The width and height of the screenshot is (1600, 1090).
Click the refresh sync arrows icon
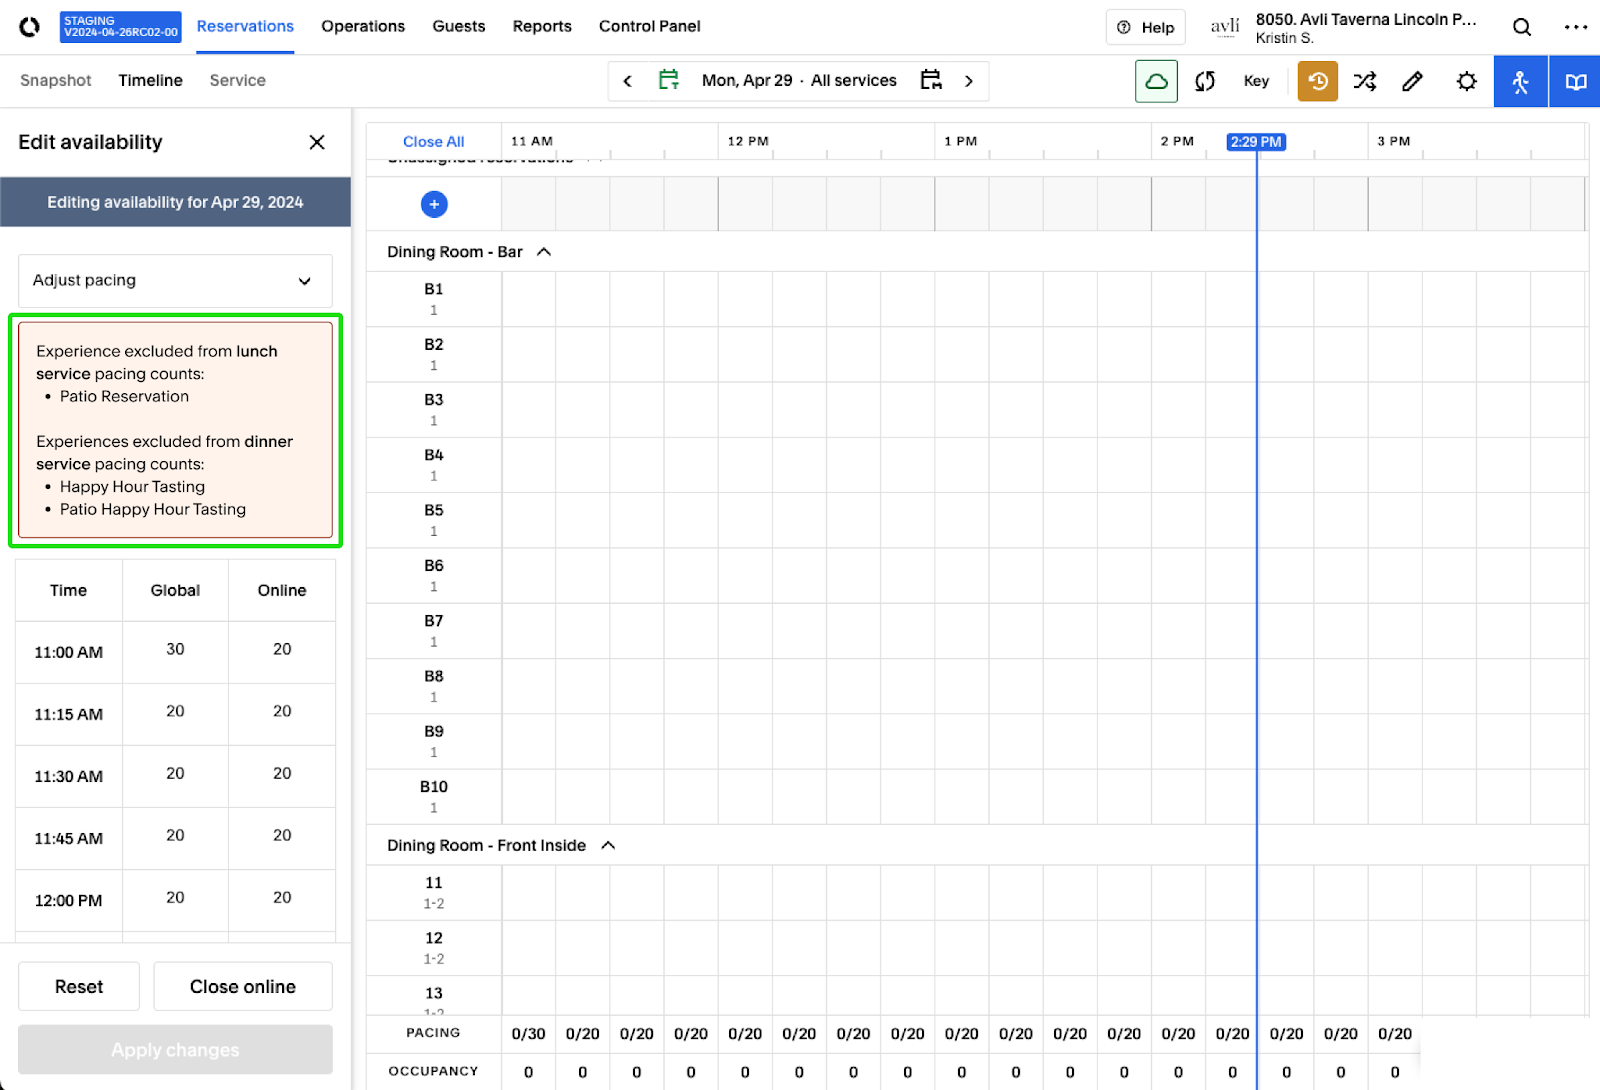click(x=1205, y=81)
